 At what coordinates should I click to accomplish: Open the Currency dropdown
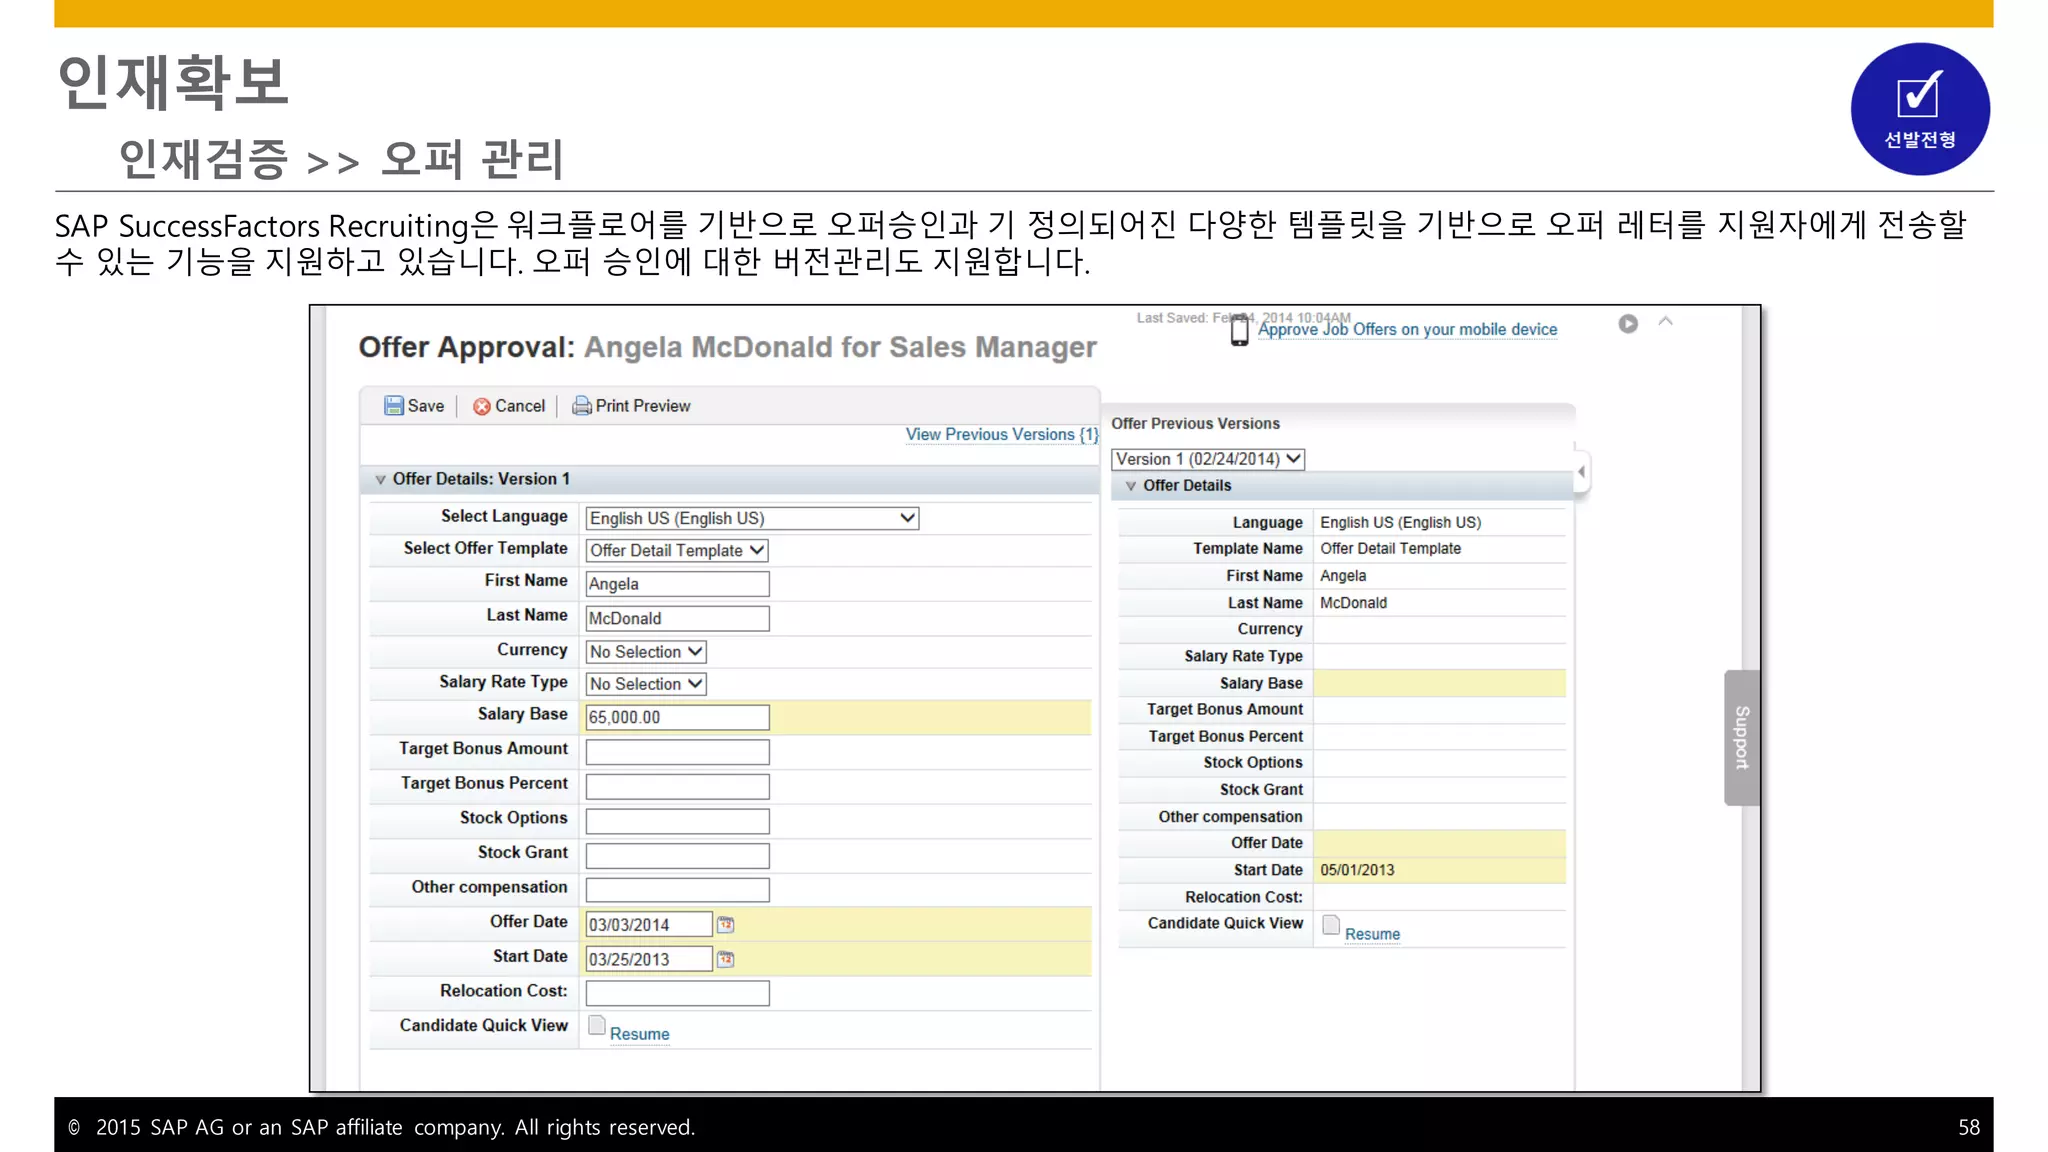646,652
